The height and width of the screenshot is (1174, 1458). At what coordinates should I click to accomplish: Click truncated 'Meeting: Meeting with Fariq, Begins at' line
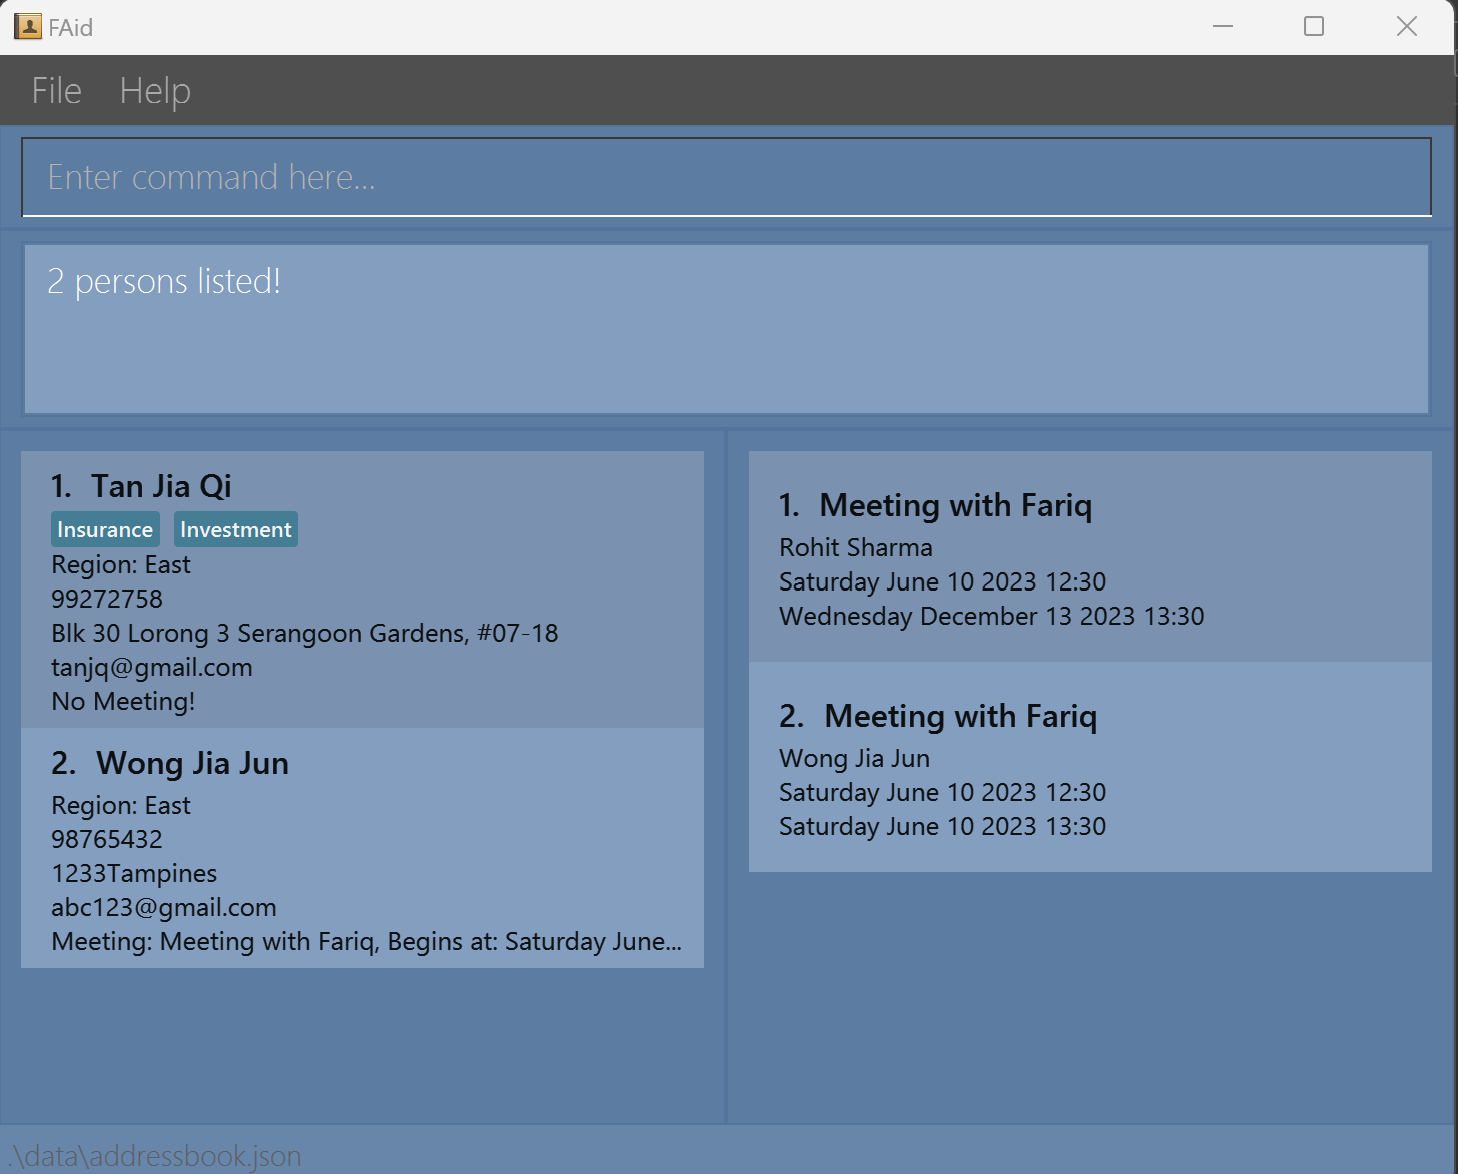tap(367, 941)
